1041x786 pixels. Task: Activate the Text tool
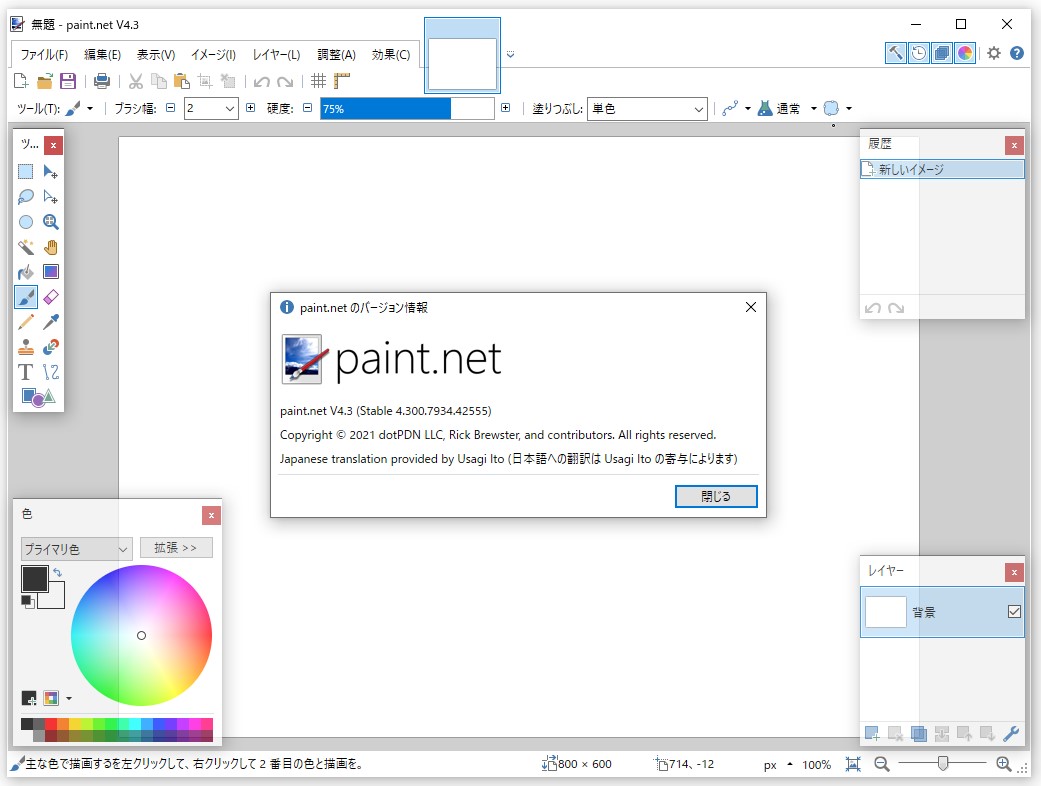point(26,371)
